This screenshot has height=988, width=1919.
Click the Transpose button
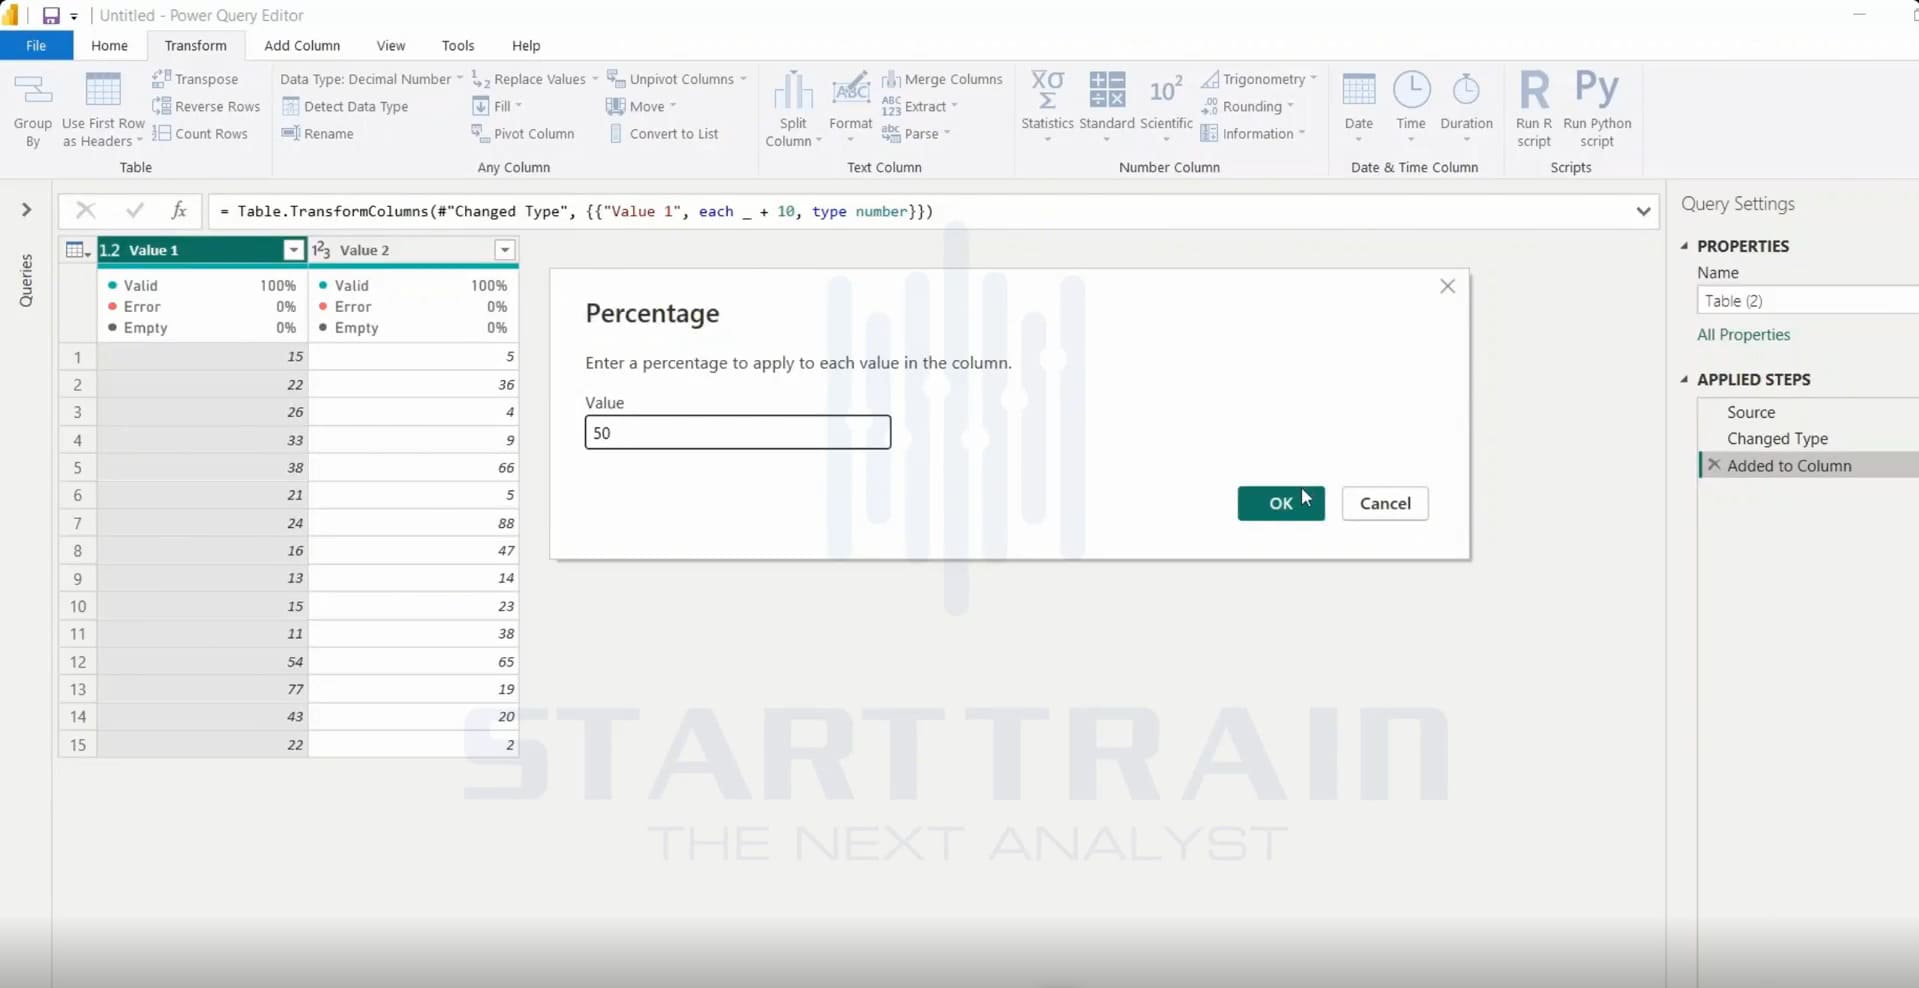[195, 79]
